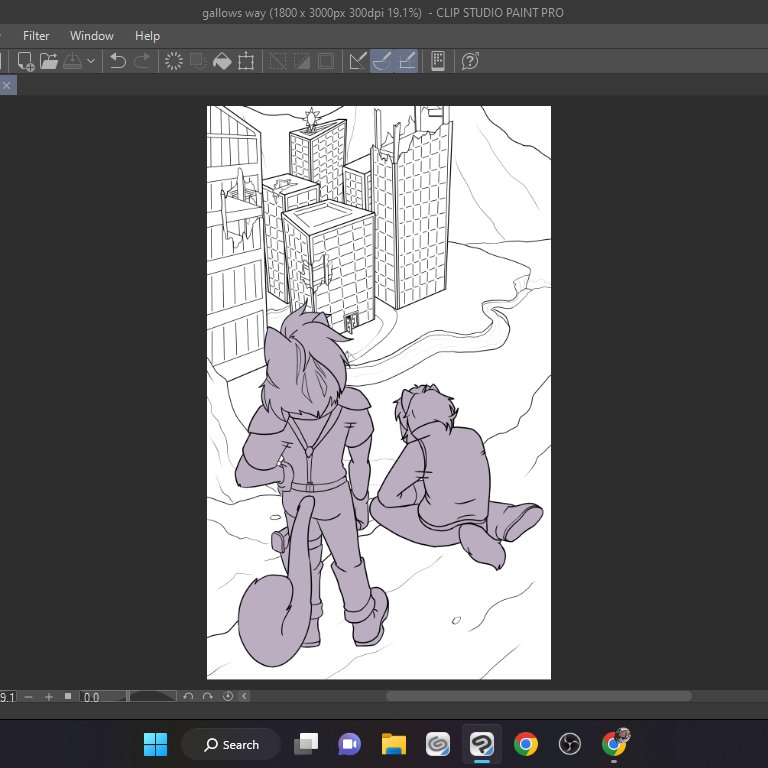The image size is (768, 768).
Task: Click the Invert Selected Area icon
Action: (x=302, y=61)
